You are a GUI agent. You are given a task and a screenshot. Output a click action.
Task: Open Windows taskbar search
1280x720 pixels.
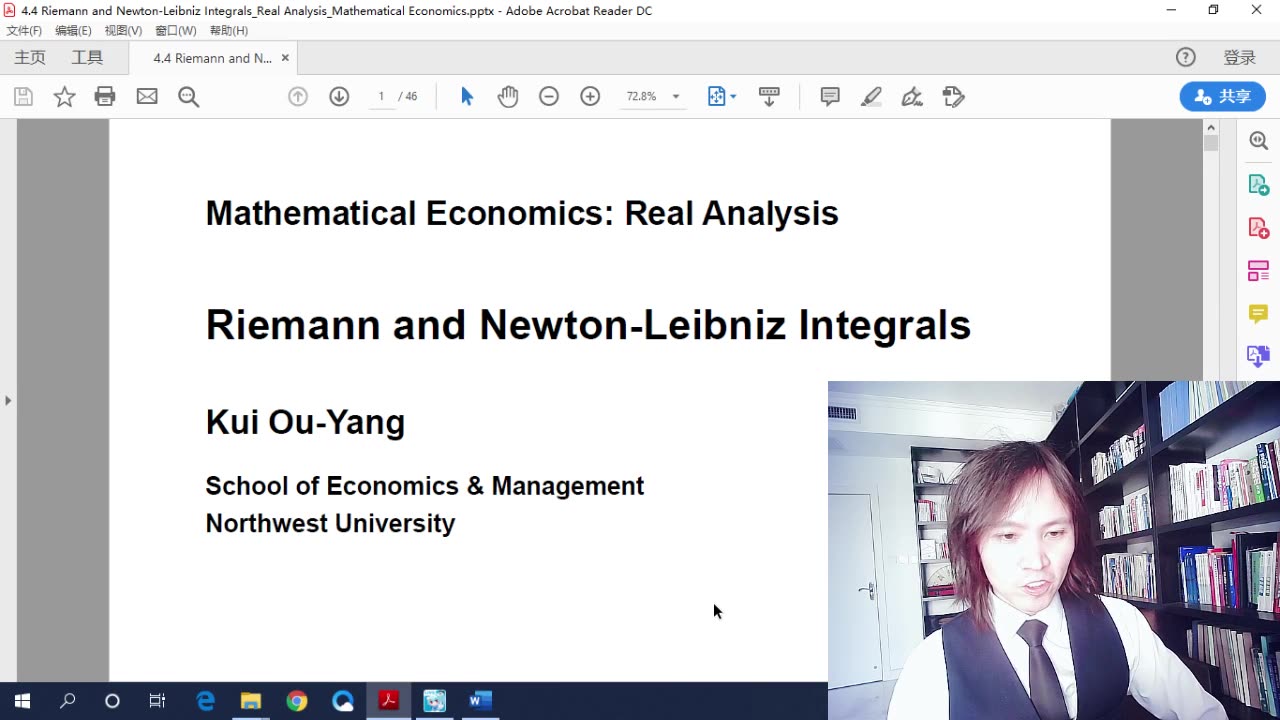(x=67, y=701)
